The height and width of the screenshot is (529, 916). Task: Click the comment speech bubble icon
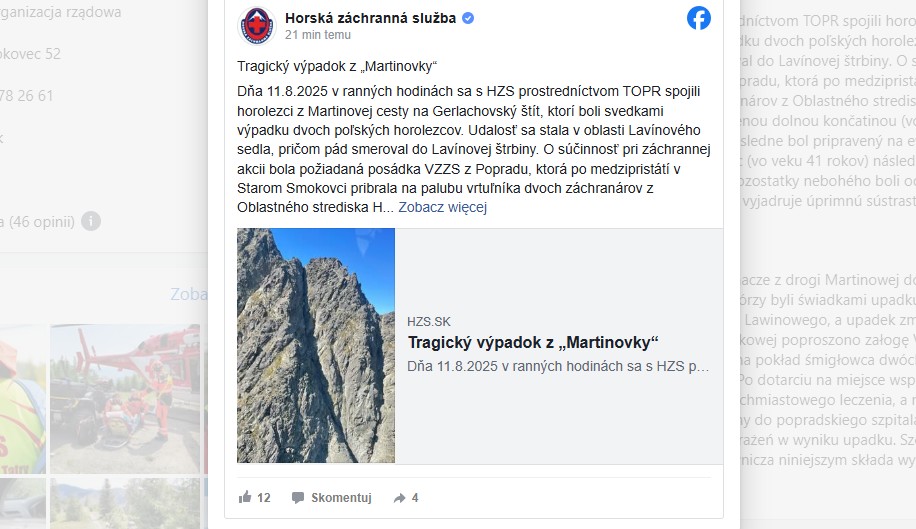[x=298, y=498]
